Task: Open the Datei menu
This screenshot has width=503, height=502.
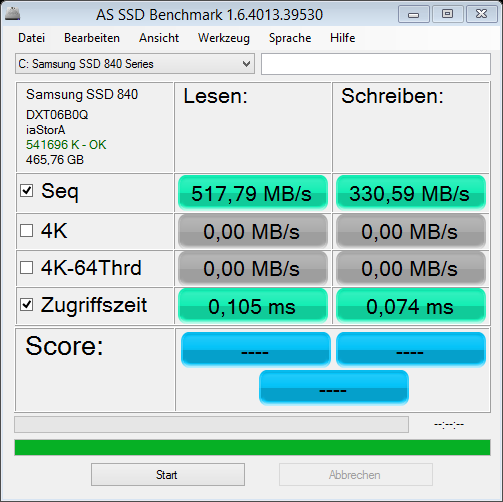Action: pyautogui.click(x=31, y=38)
